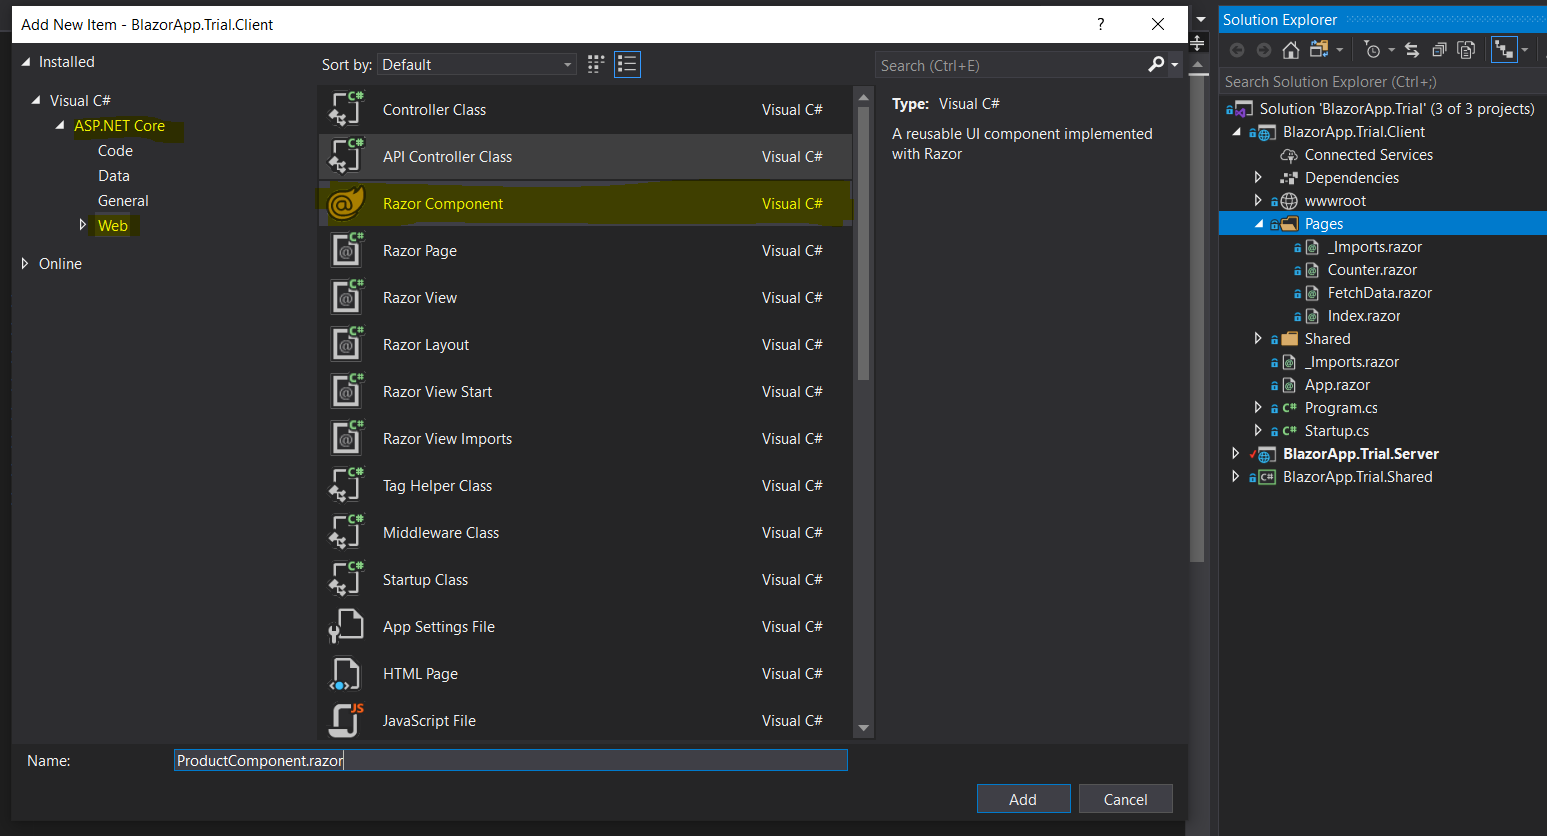Expand the Shared folder in Solution Explorer
1547x836 pixels.
pos(1258,338)
